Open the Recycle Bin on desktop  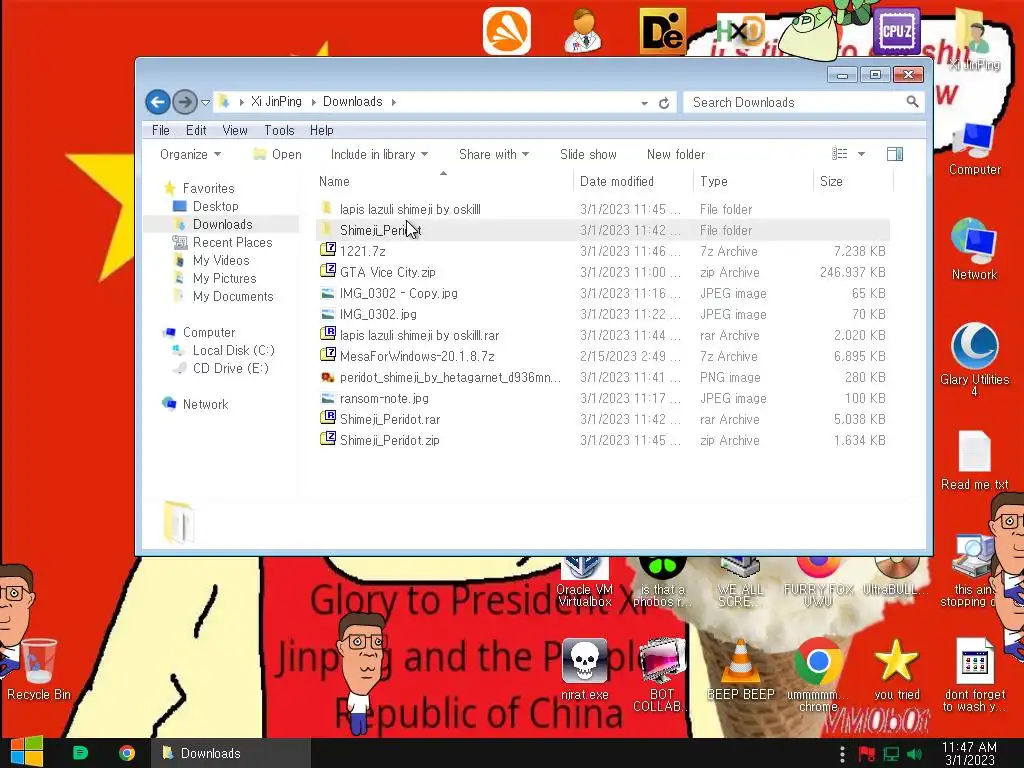(x=39, y=670)
